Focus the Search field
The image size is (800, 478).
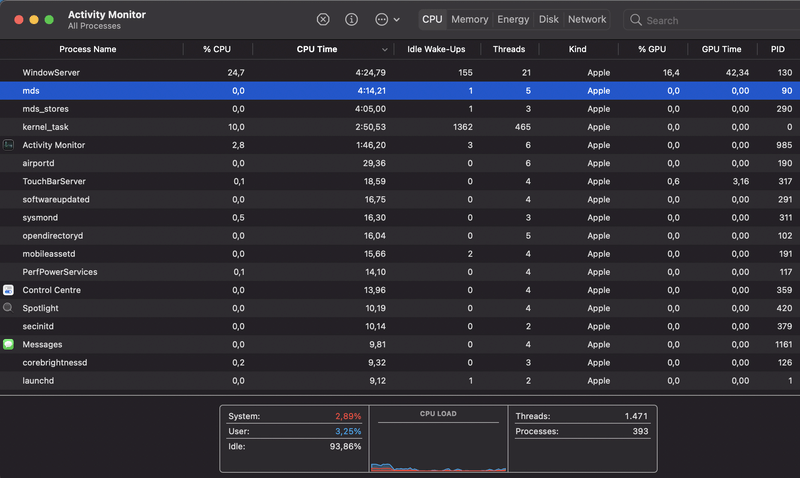click(712, 20)
